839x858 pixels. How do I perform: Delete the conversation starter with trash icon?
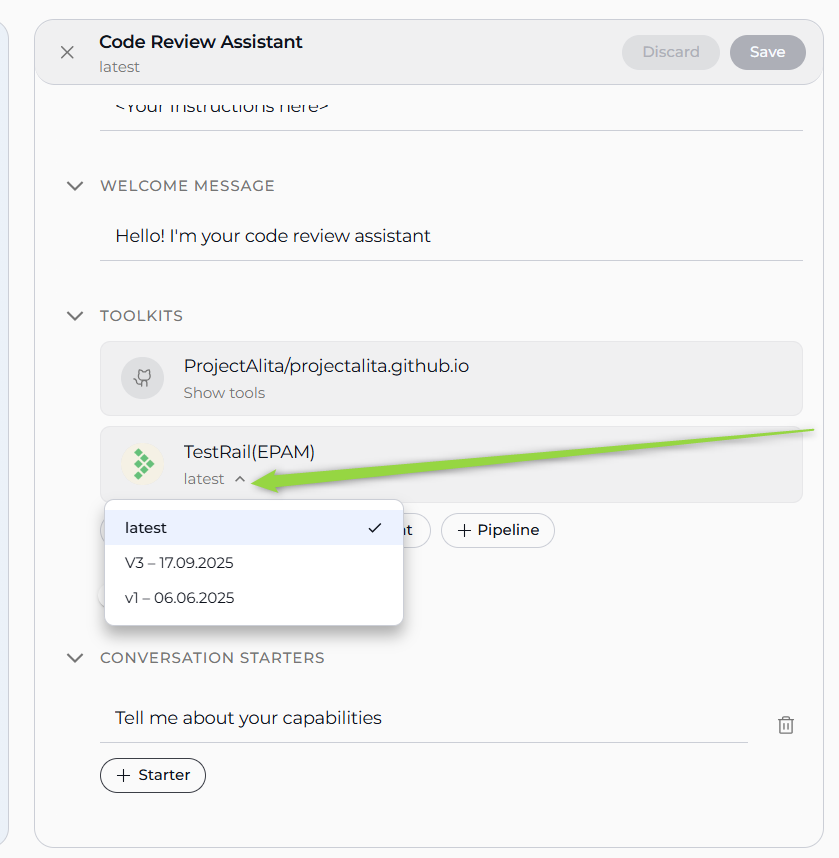pos(786,725)
